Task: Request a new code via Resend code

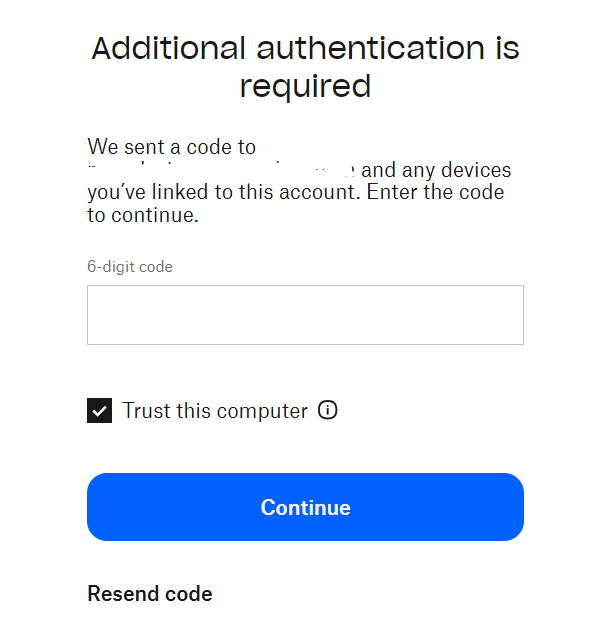Action: pyautogui.click(x=150, y=594)
